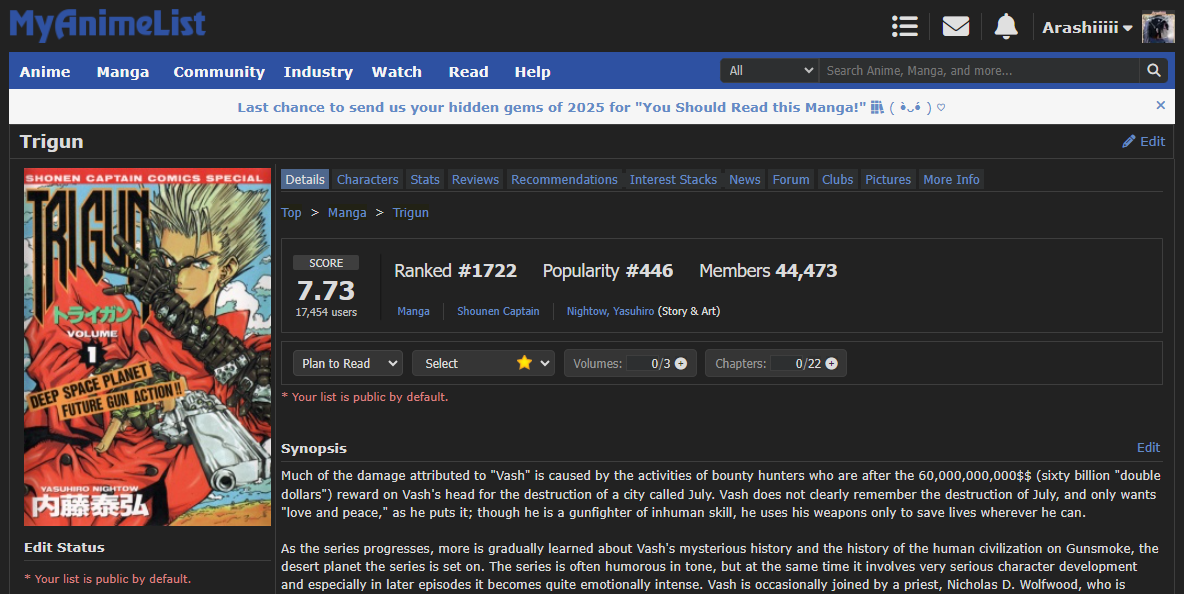Screen dimensions: 1184x594
Task: Click the Popularity #446 text
Action: [608, 270]
